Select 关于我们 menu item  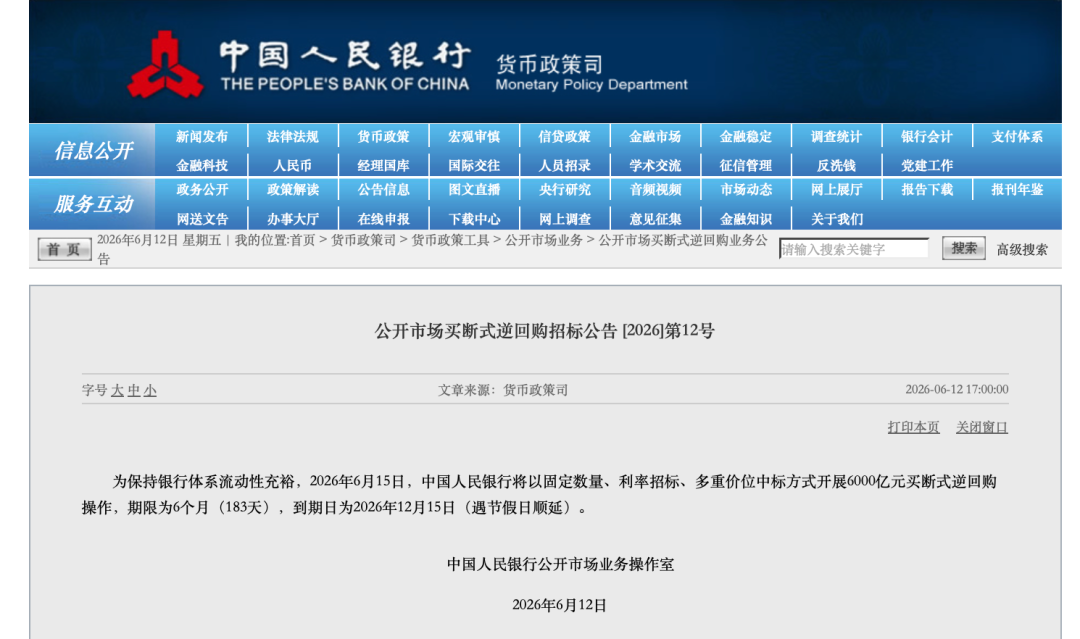[x=836, y=220]
